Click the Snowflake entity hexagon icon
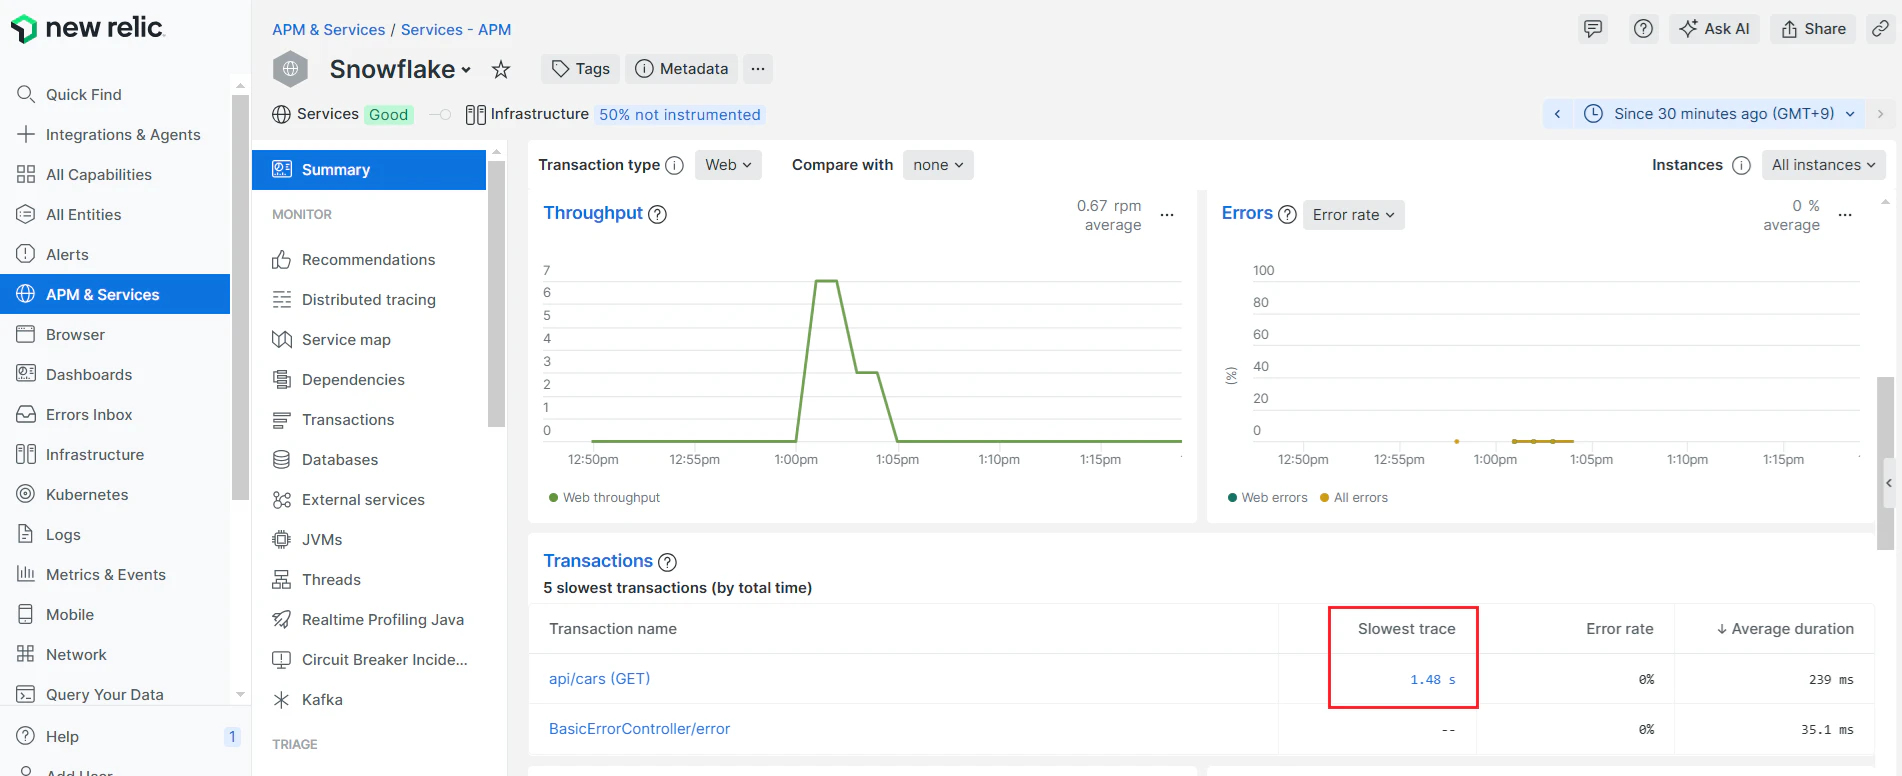This screenshot has height=776, width=1902. 290,69
